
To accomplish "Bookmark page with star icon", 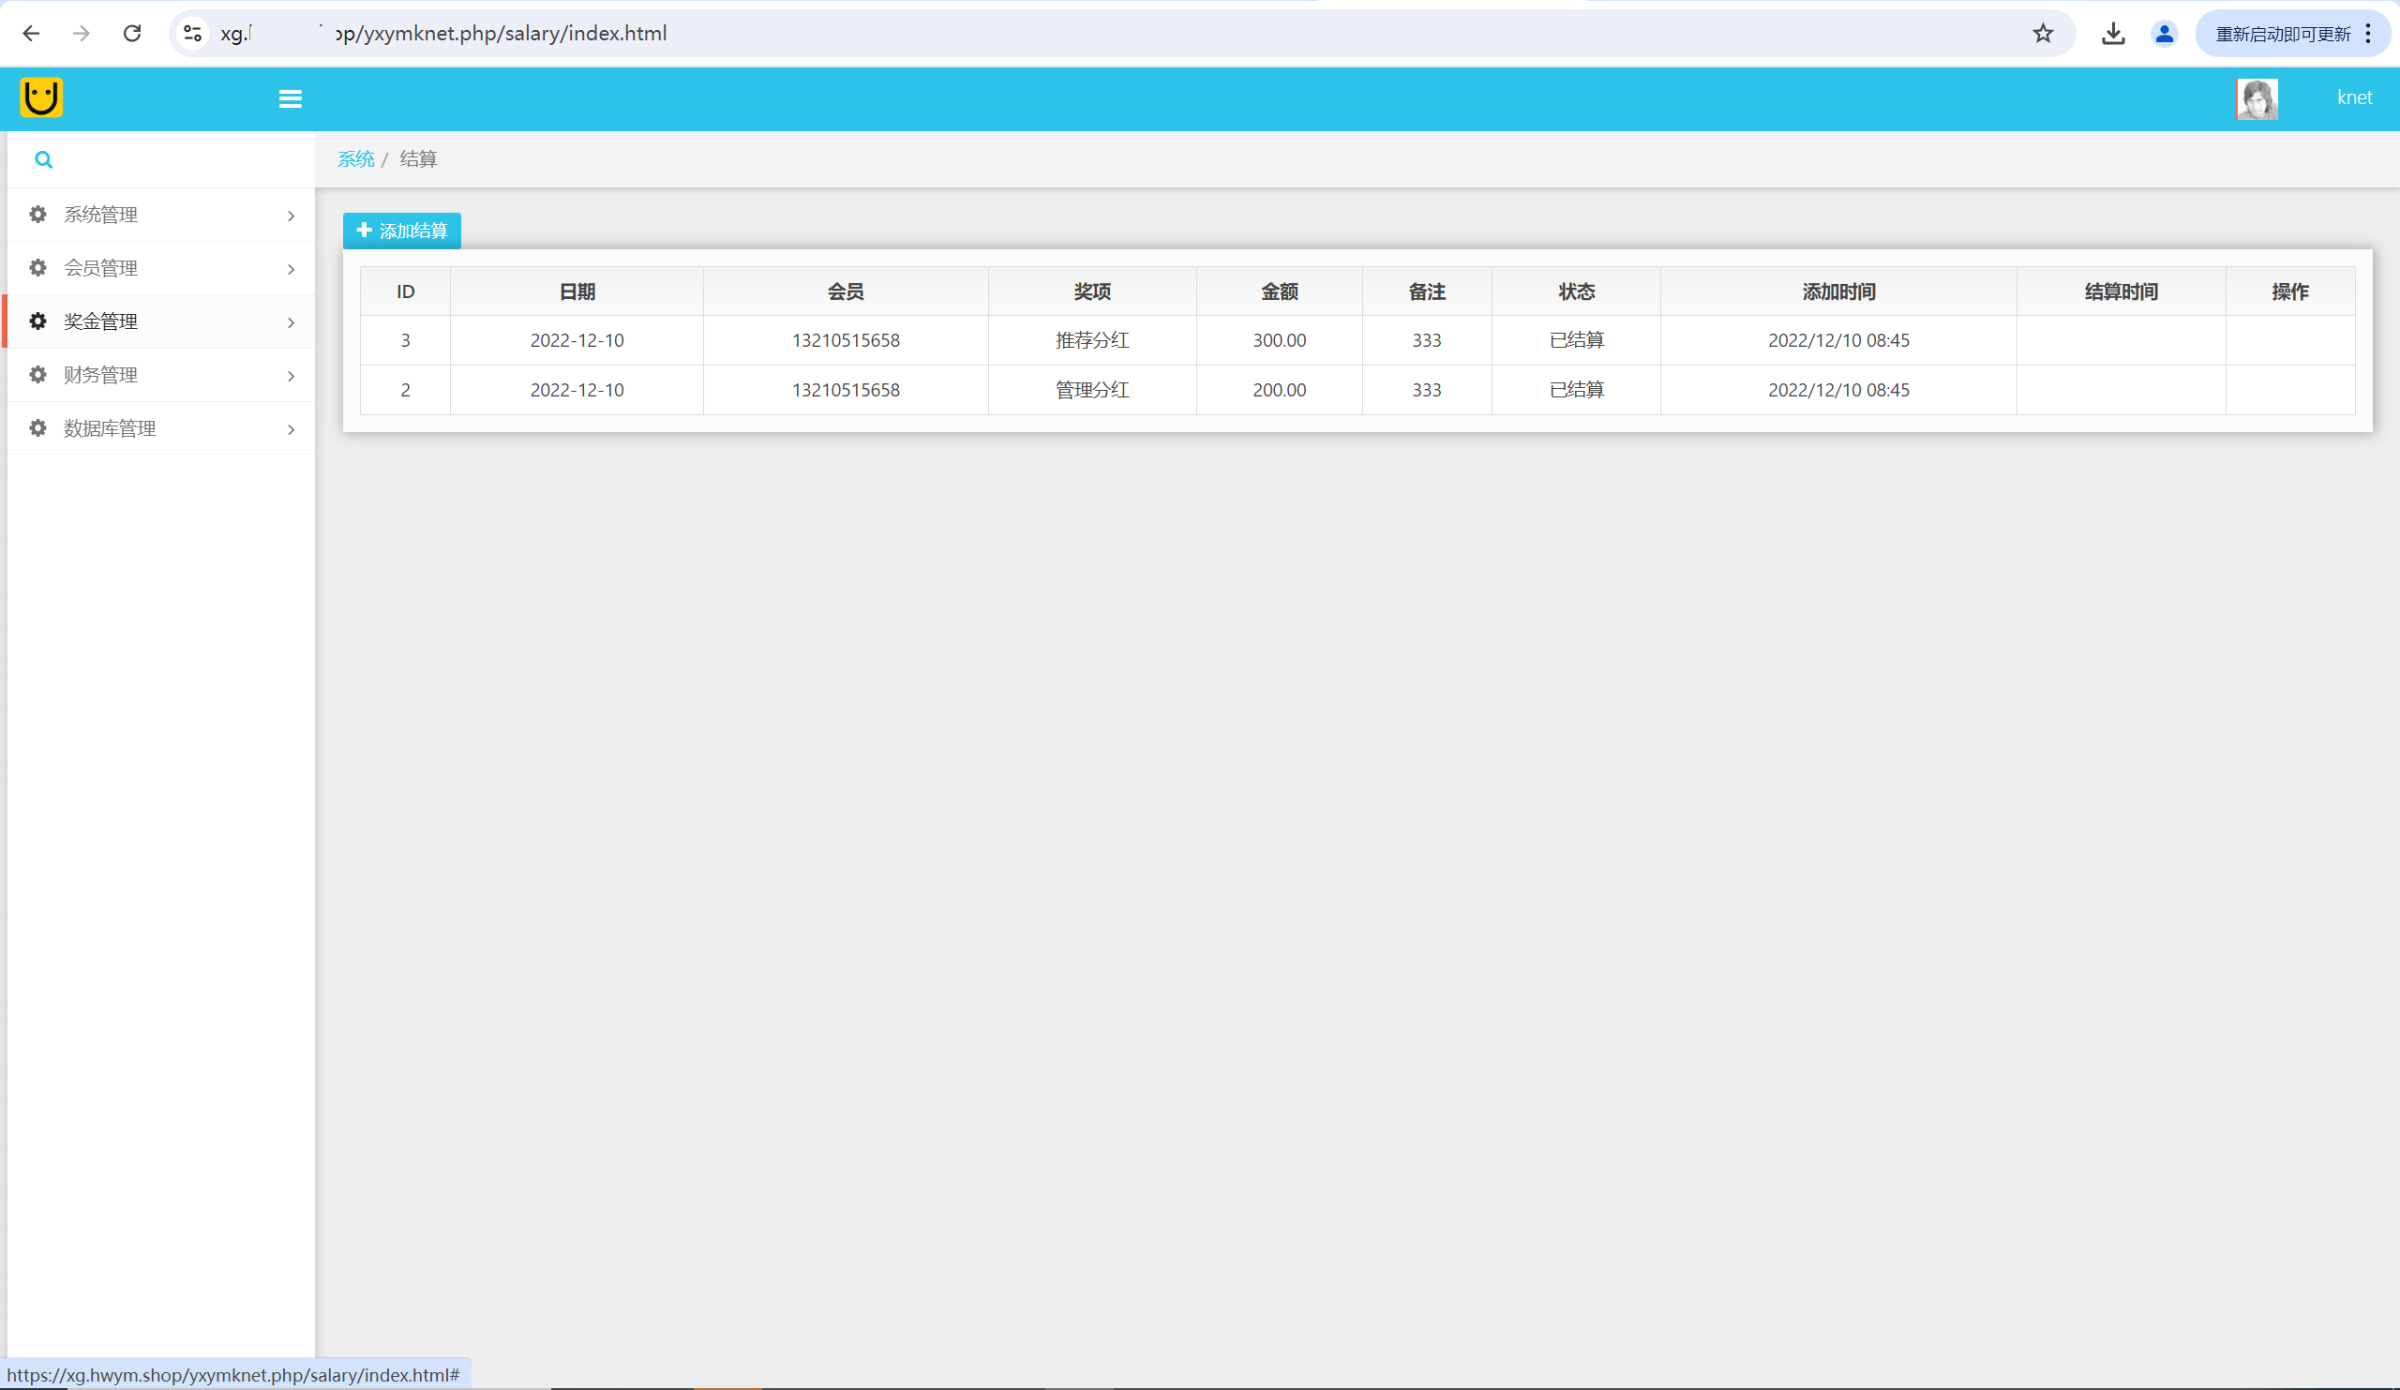I will 2042,34.
